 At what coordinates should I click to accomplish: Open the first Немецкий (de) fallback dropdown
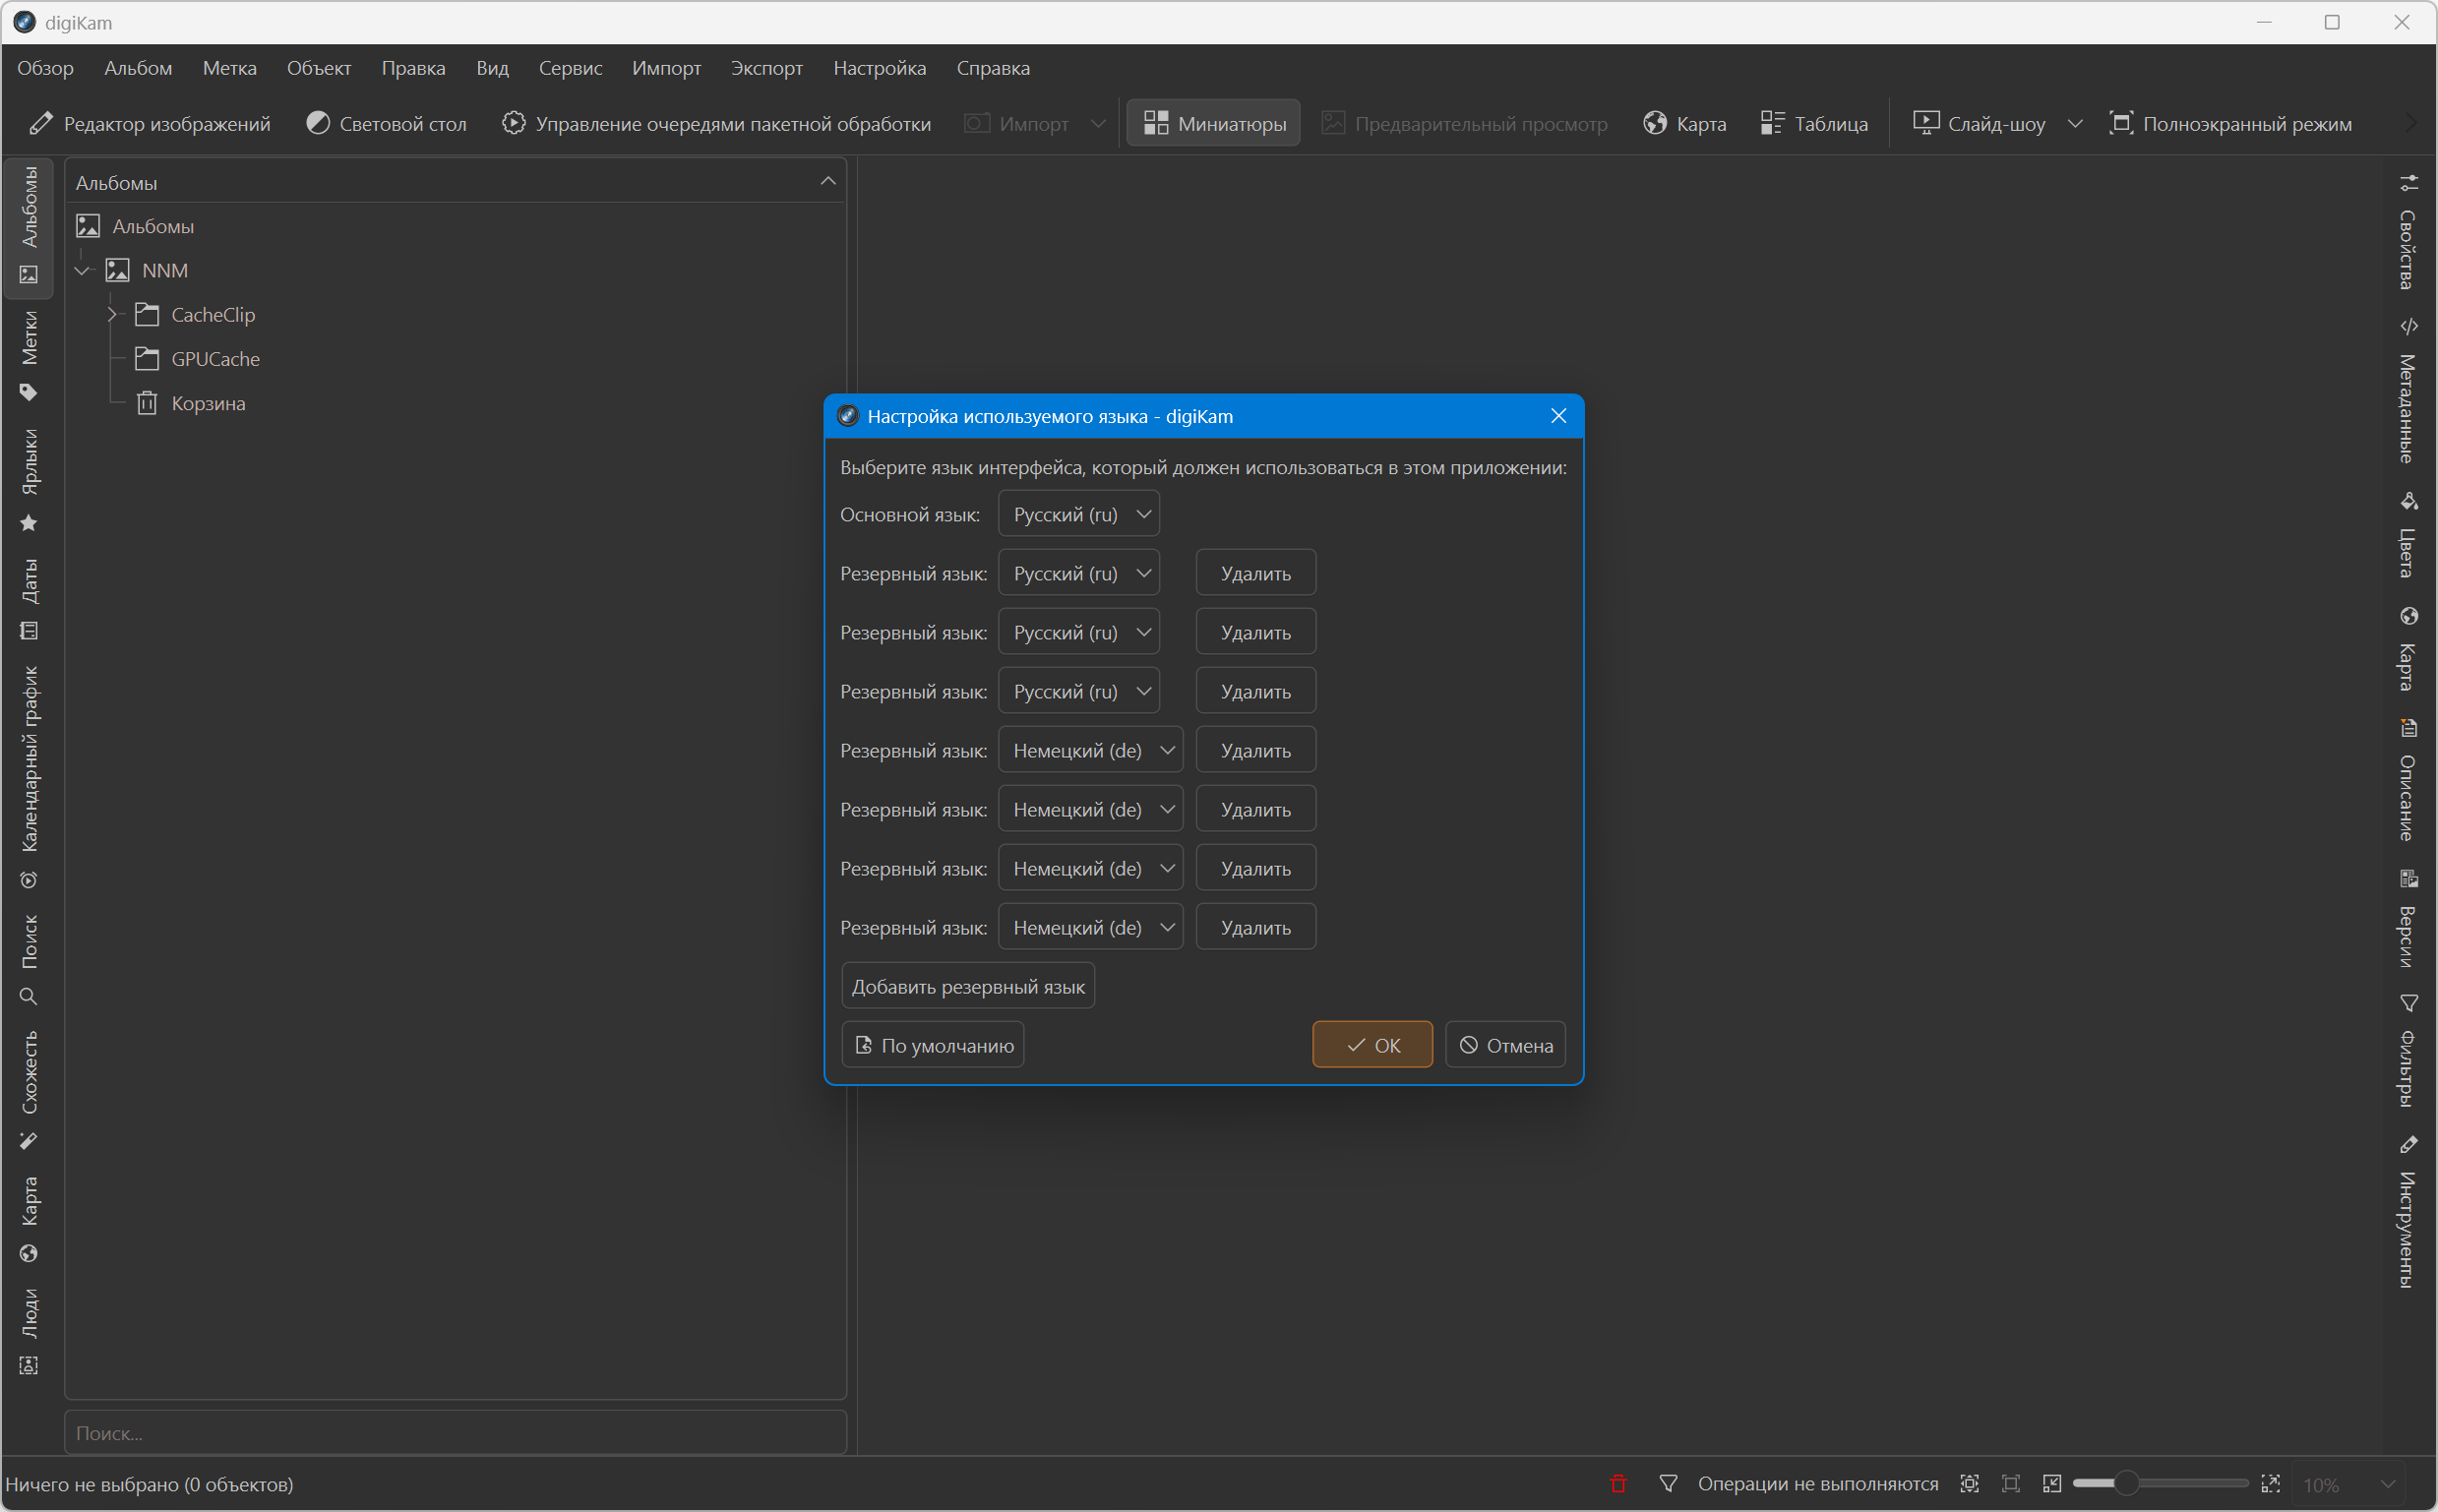point(1090,750)
